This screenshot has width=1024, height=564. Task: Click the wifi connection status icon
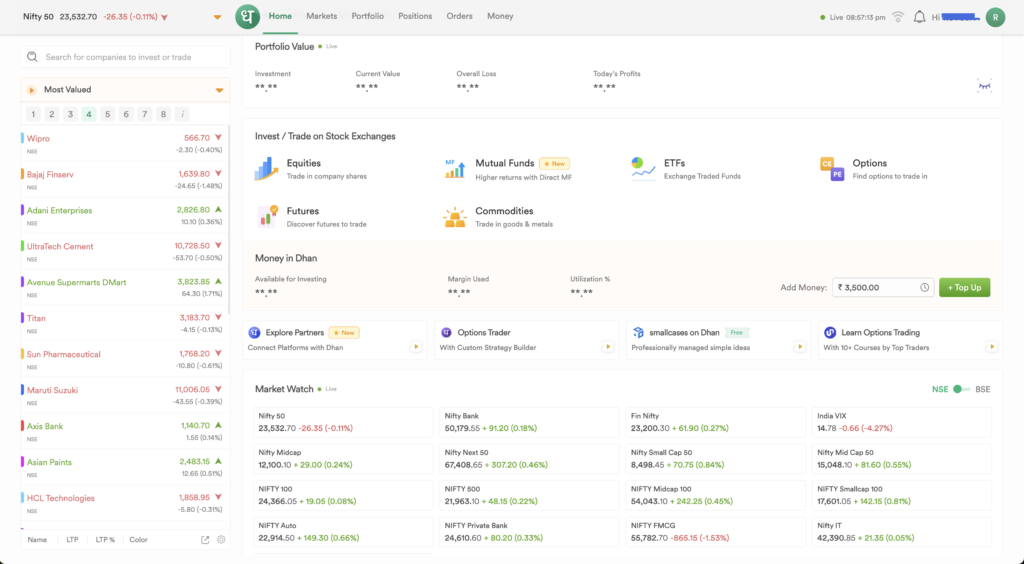tap(898, 17)
